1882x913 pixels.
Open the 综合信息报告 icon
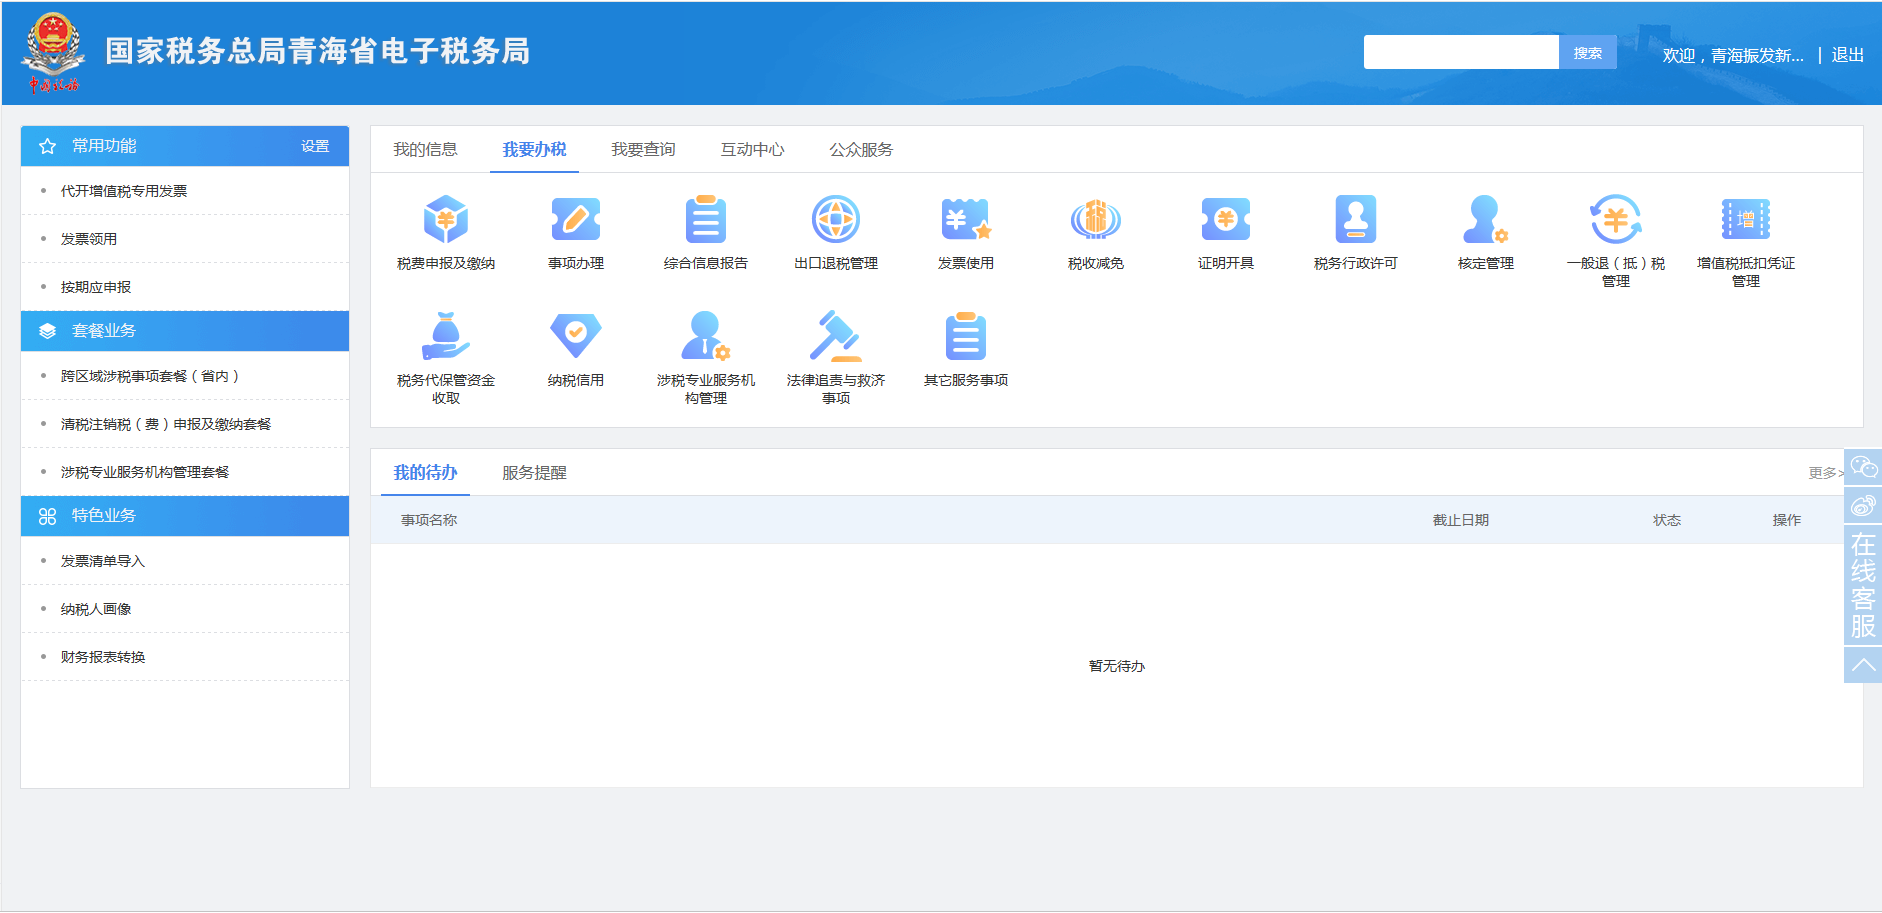706,230
